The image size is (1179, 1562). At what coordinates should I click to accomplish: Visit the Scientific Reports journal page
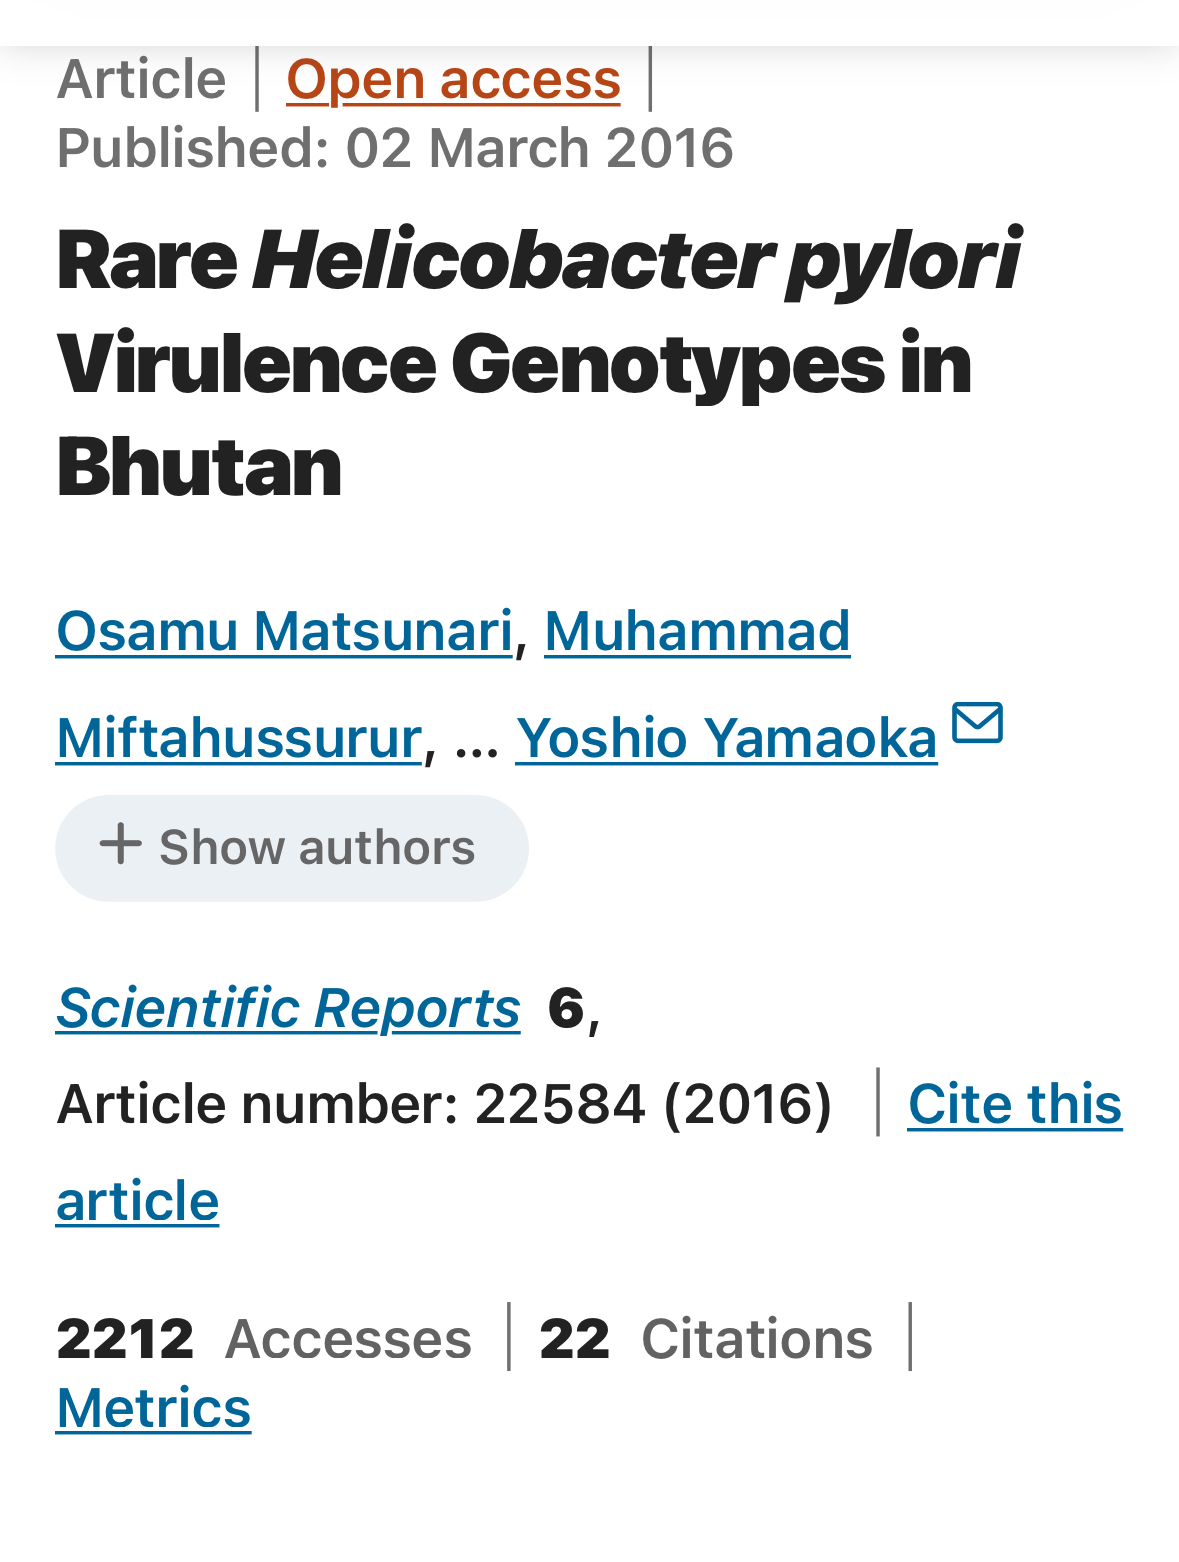pyautogui.click(x=288, y=1008)
